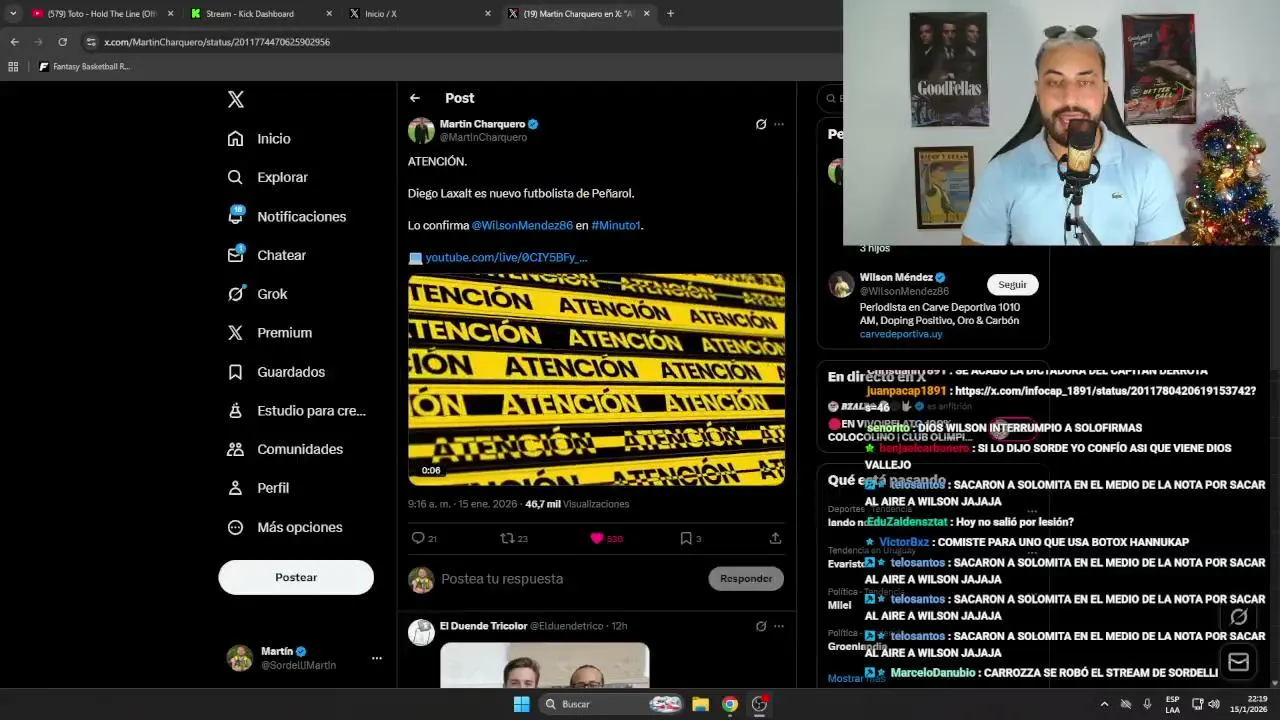Open account menu dots beside Martín @SordelliMartin

(x=377, y=658)
